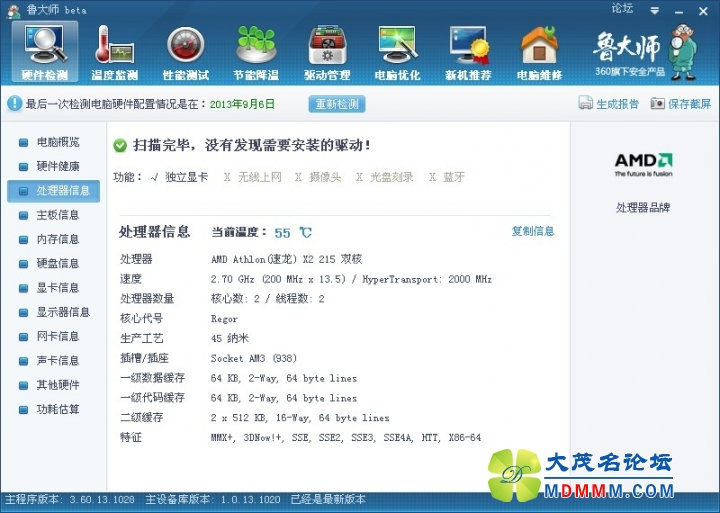Click the 生成报告 printer icon
This screenshot has width=720, height=513.
[x=585, y=103]
